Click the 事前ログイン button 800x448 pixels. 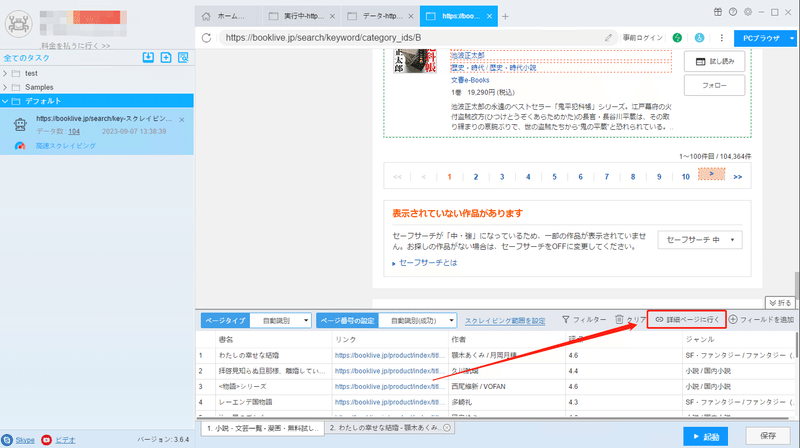click(642, 38)
